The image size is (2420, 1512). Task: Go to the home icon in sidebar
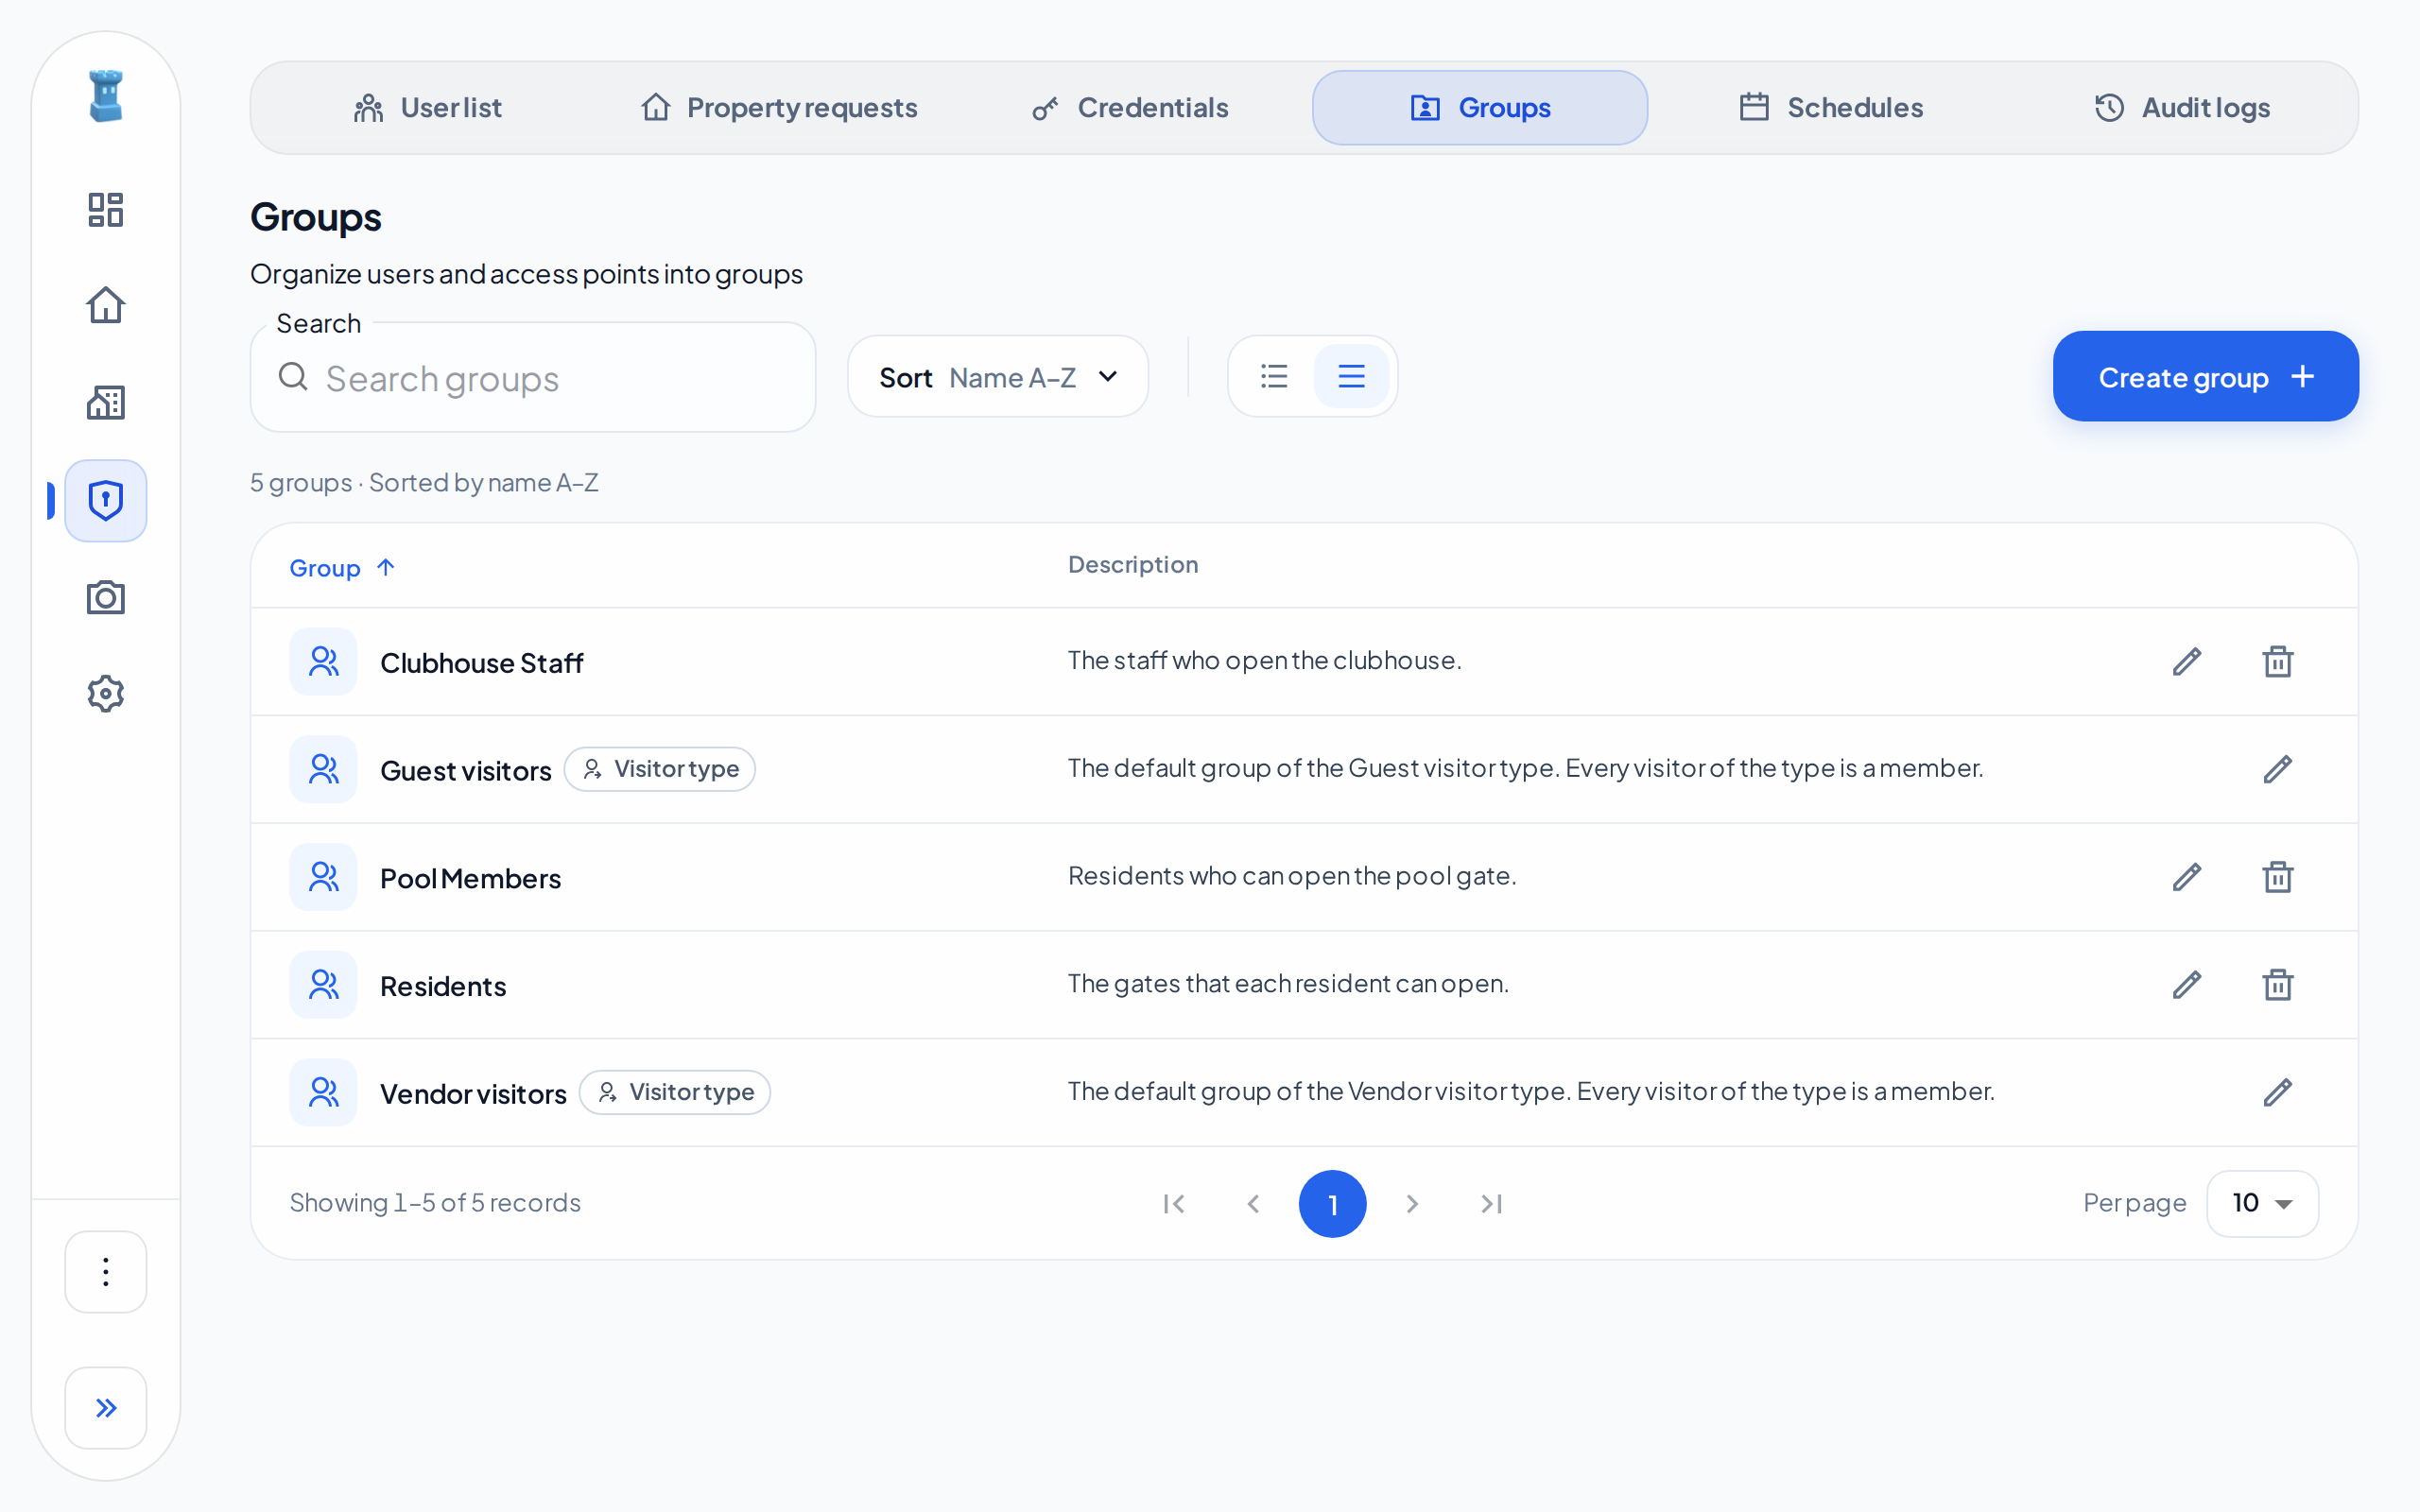click(x=105, y=305)
